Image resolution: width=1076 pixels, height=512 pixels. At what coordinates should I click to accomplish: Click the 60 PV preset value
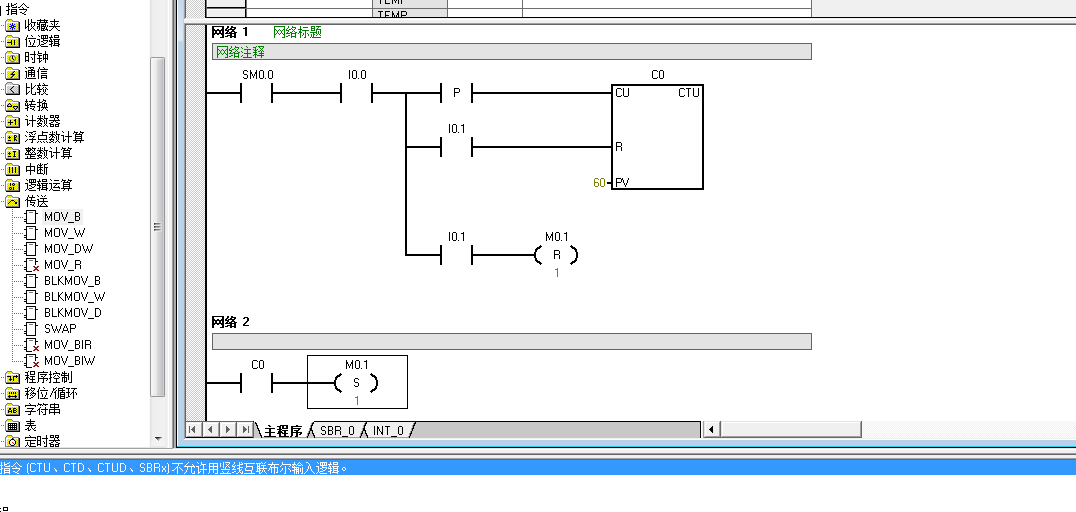(x=599, y=184)
